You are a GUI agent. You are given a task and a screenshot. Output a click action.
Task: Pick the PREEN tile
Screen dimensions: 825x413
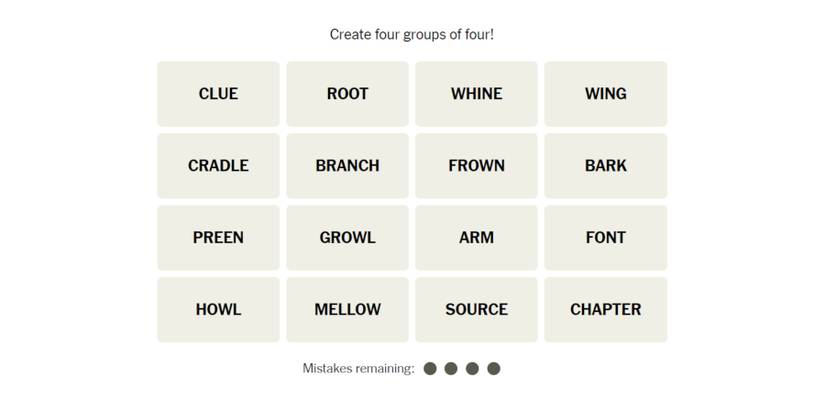tap(218, 238)
